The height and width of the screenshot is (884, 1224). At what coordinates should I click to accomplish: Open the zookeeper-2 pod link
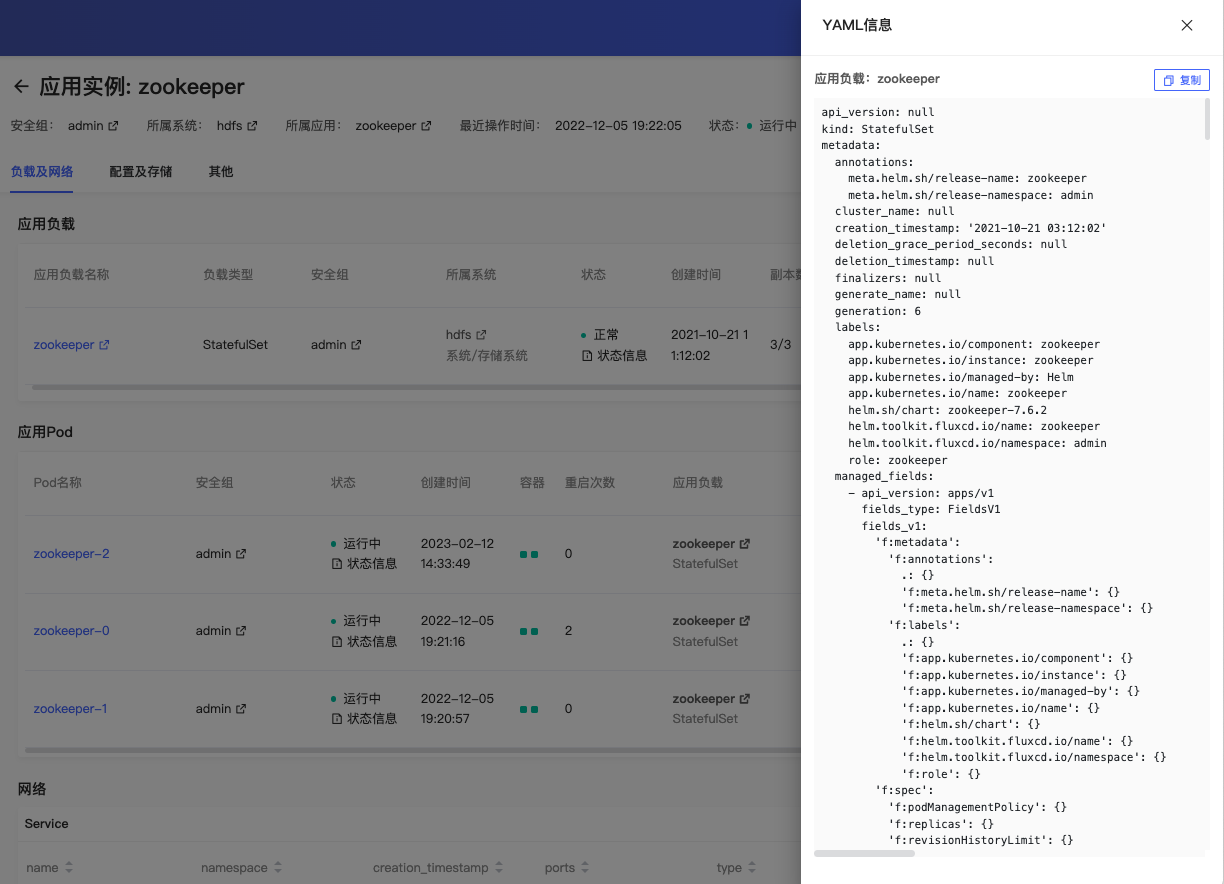(x=72, y=554)
